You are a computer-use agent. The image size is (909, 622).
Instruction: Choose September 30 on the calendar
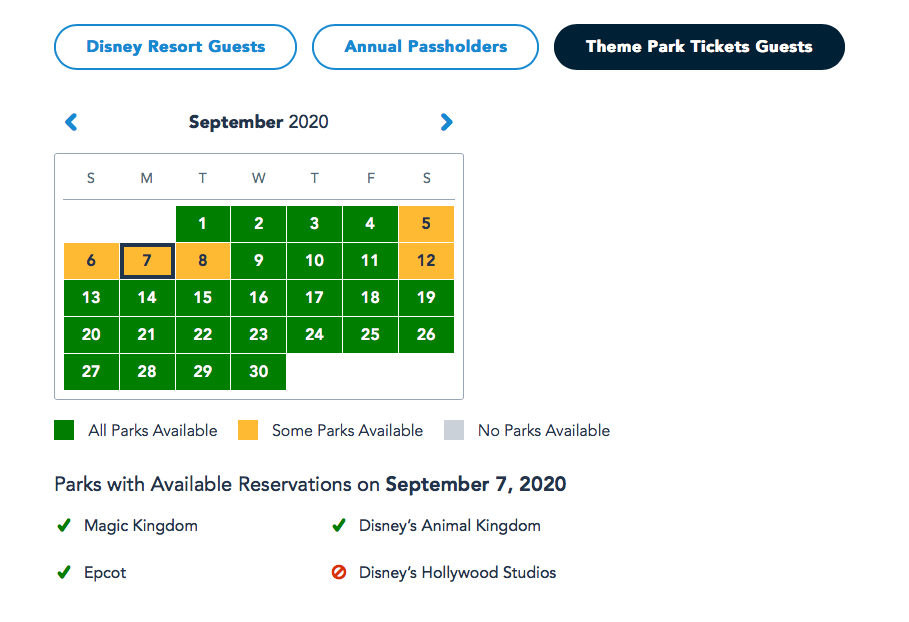[259, 371]
